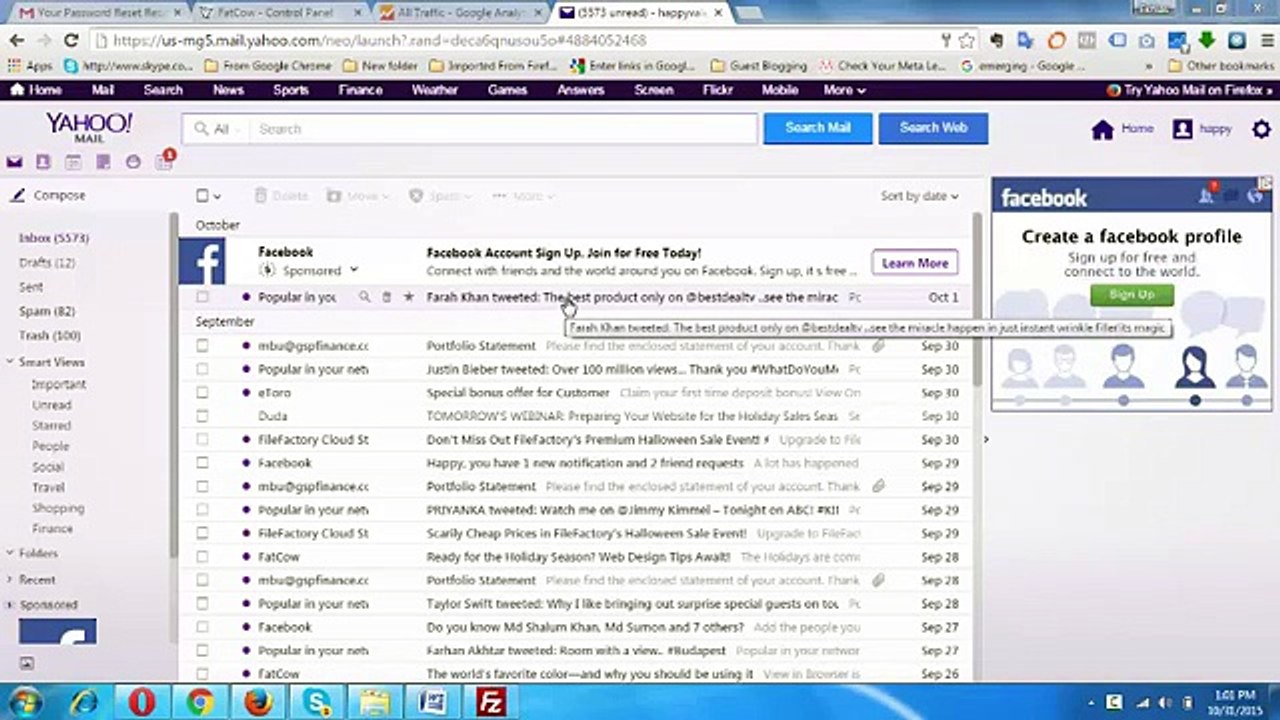
Task: Open Skype from the taskbar
Action: (x=317, y=702)
